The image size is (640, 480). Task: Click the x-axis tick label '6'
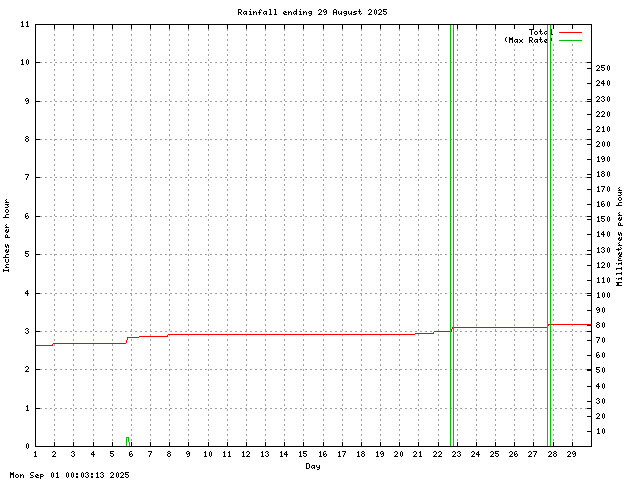tap(131, 454)
